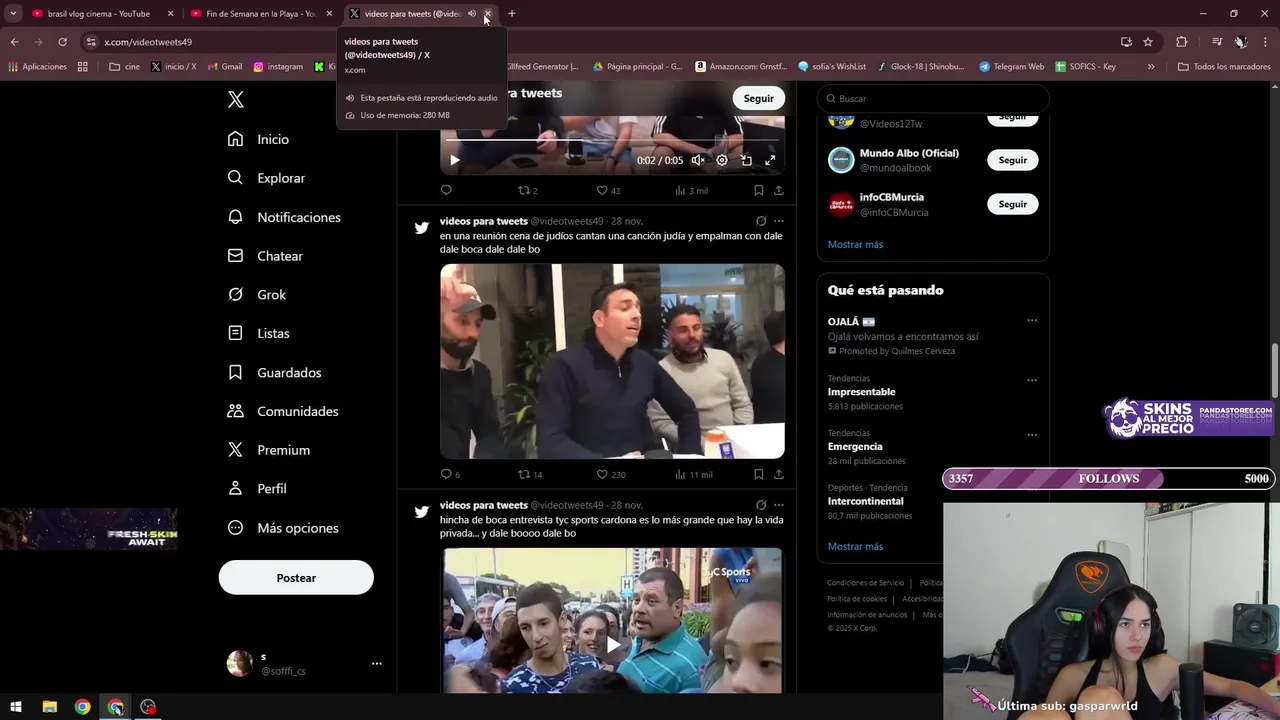This screenshot has width=1280, height=720.
Task: Open Condiciones de Servicio link
Action: 865,583
